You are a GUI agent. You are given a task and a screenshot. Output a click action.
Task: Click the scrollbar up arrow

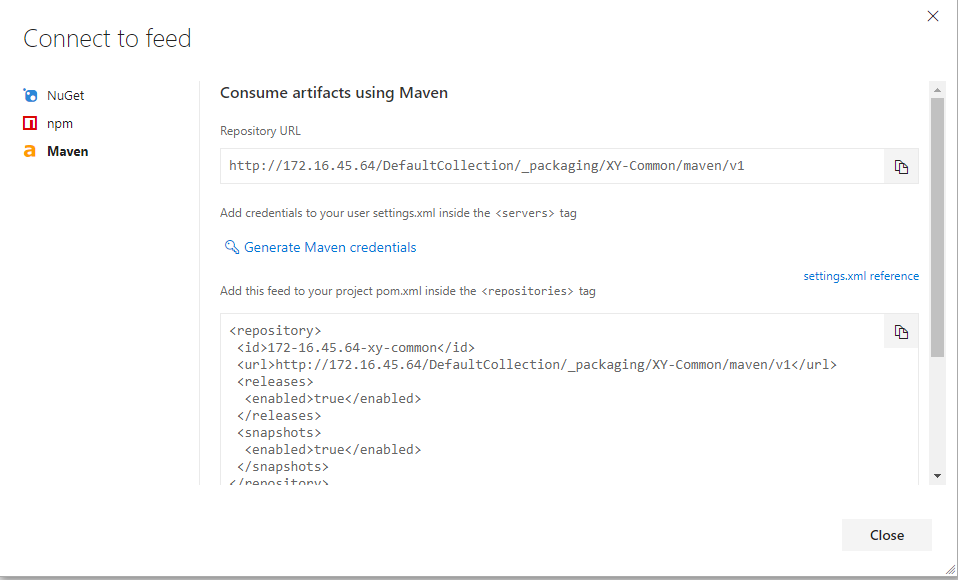pos(937,90)
